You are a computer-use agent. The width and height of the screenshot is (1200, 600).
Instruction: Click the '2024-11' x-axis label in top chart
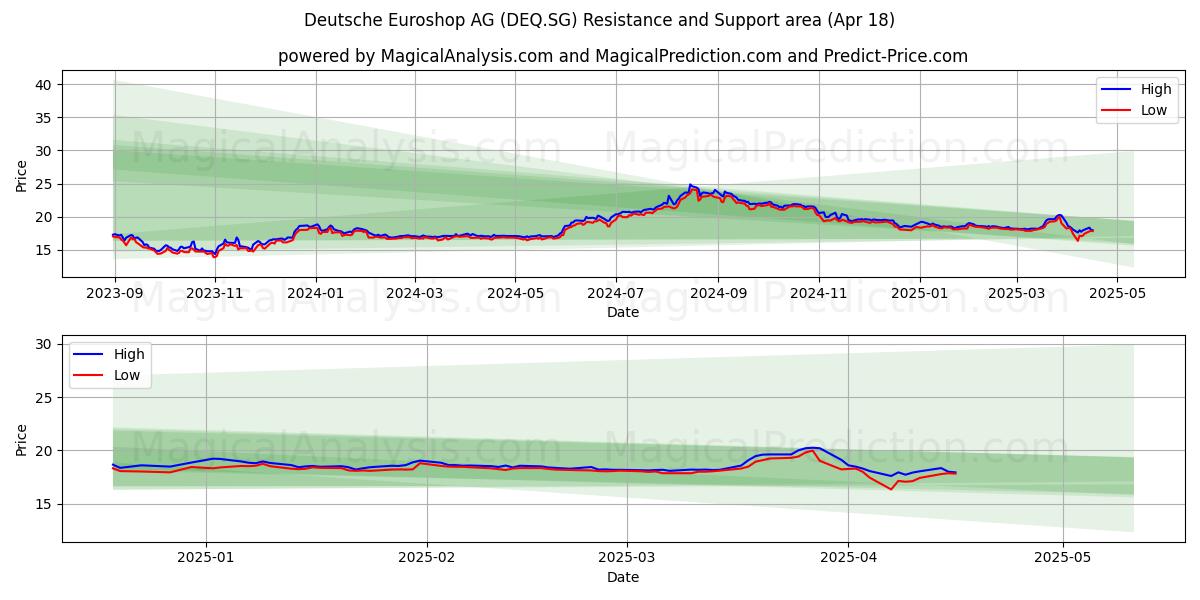click(x=818, y=294)
